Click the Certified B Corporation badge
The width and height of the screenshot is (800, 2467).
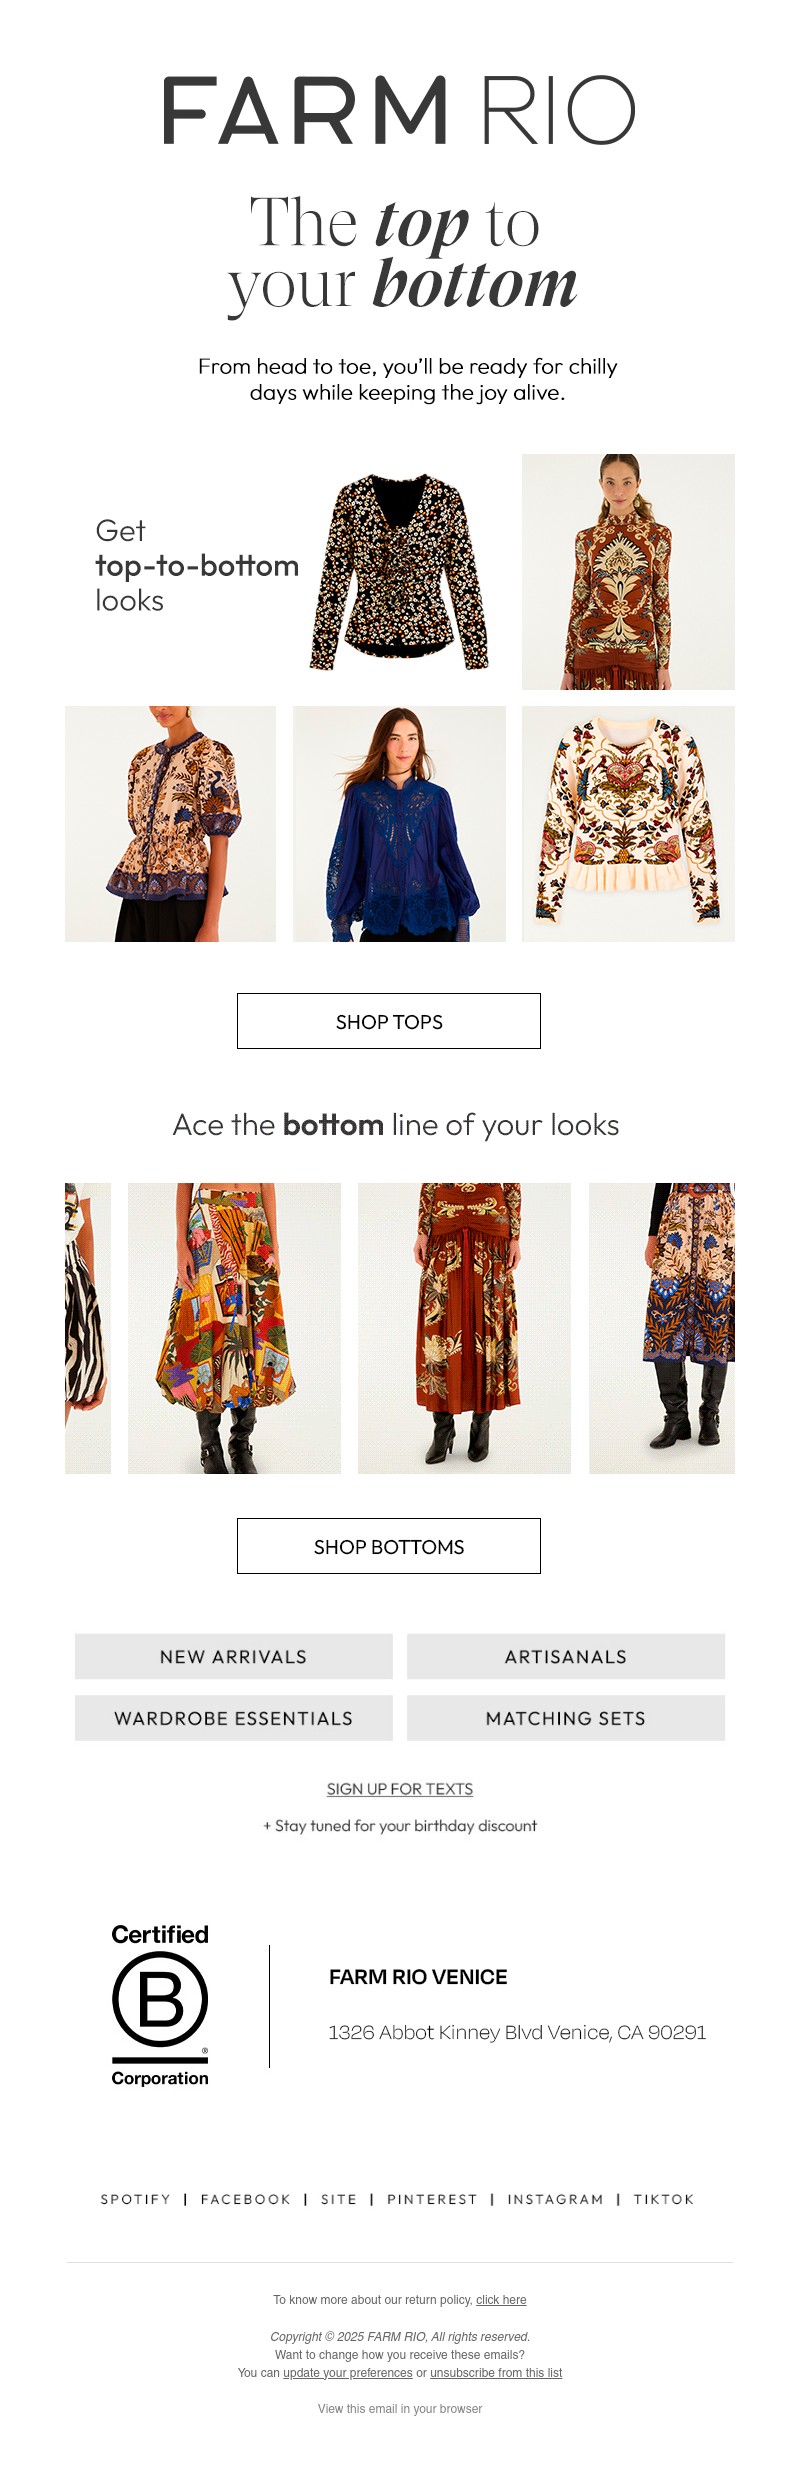160,2004
